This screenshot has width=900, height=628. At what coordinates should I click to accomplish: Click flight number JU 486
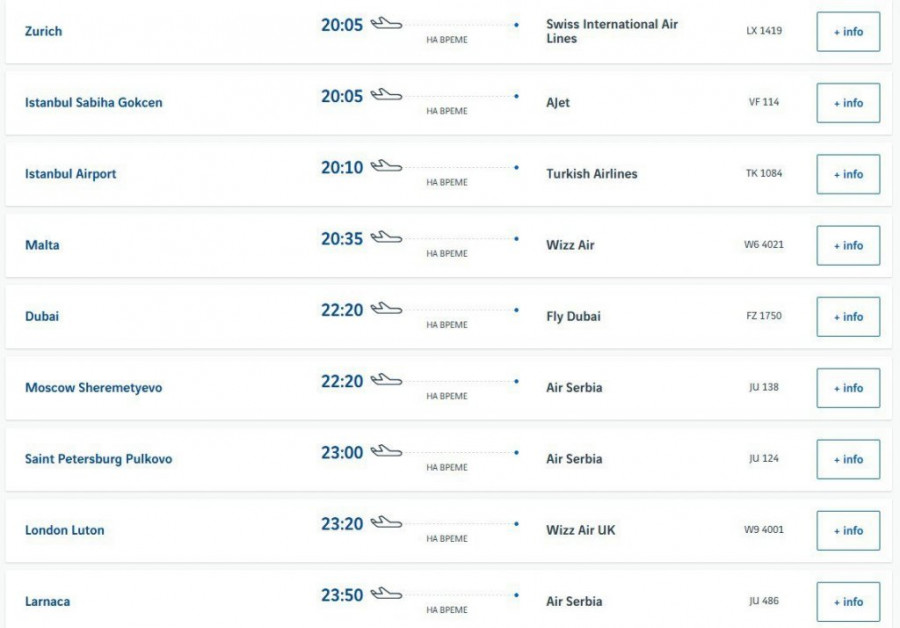pyautogui.click(x=764, y=601)
